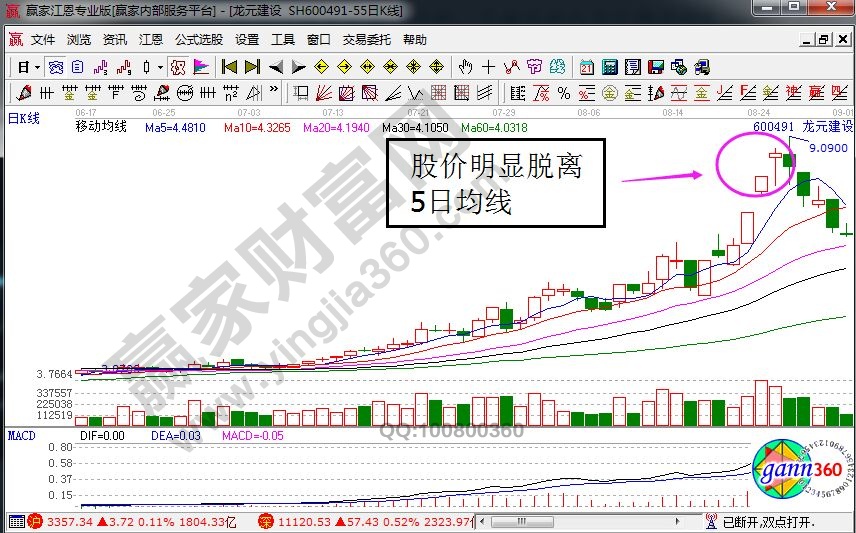Open the calendar icon in toolbar
The image size is (856, 533).
(x=586, y=67)
